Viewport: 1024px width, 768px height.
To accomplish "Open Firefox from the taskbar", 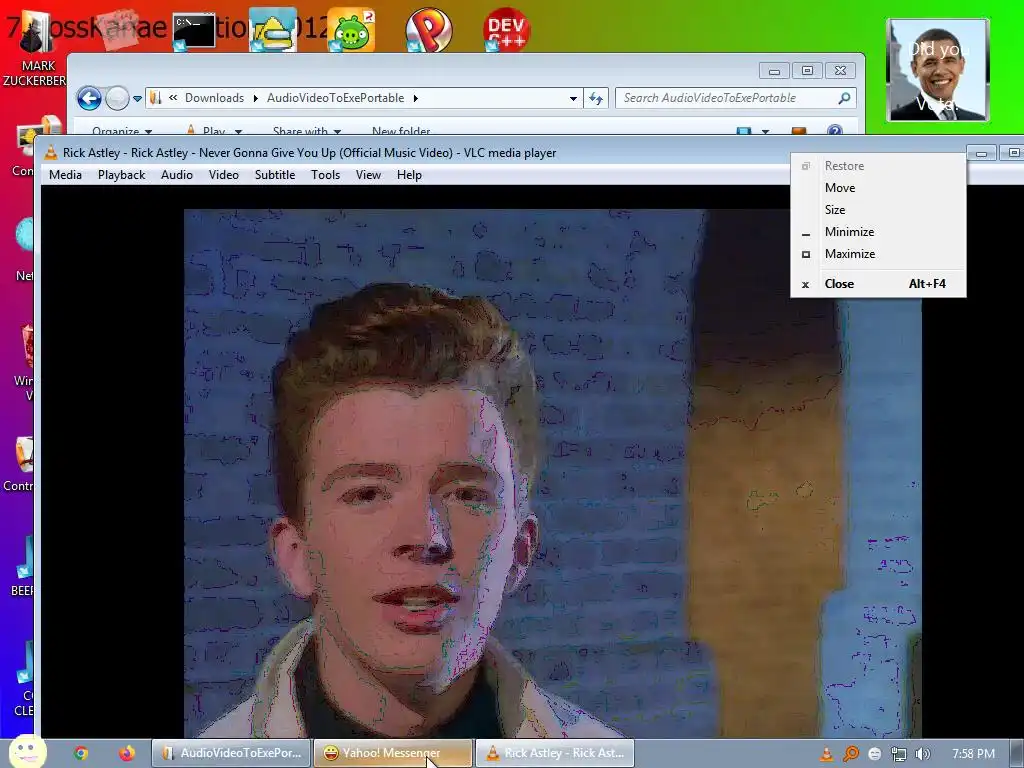I will (x=127, y=753).
